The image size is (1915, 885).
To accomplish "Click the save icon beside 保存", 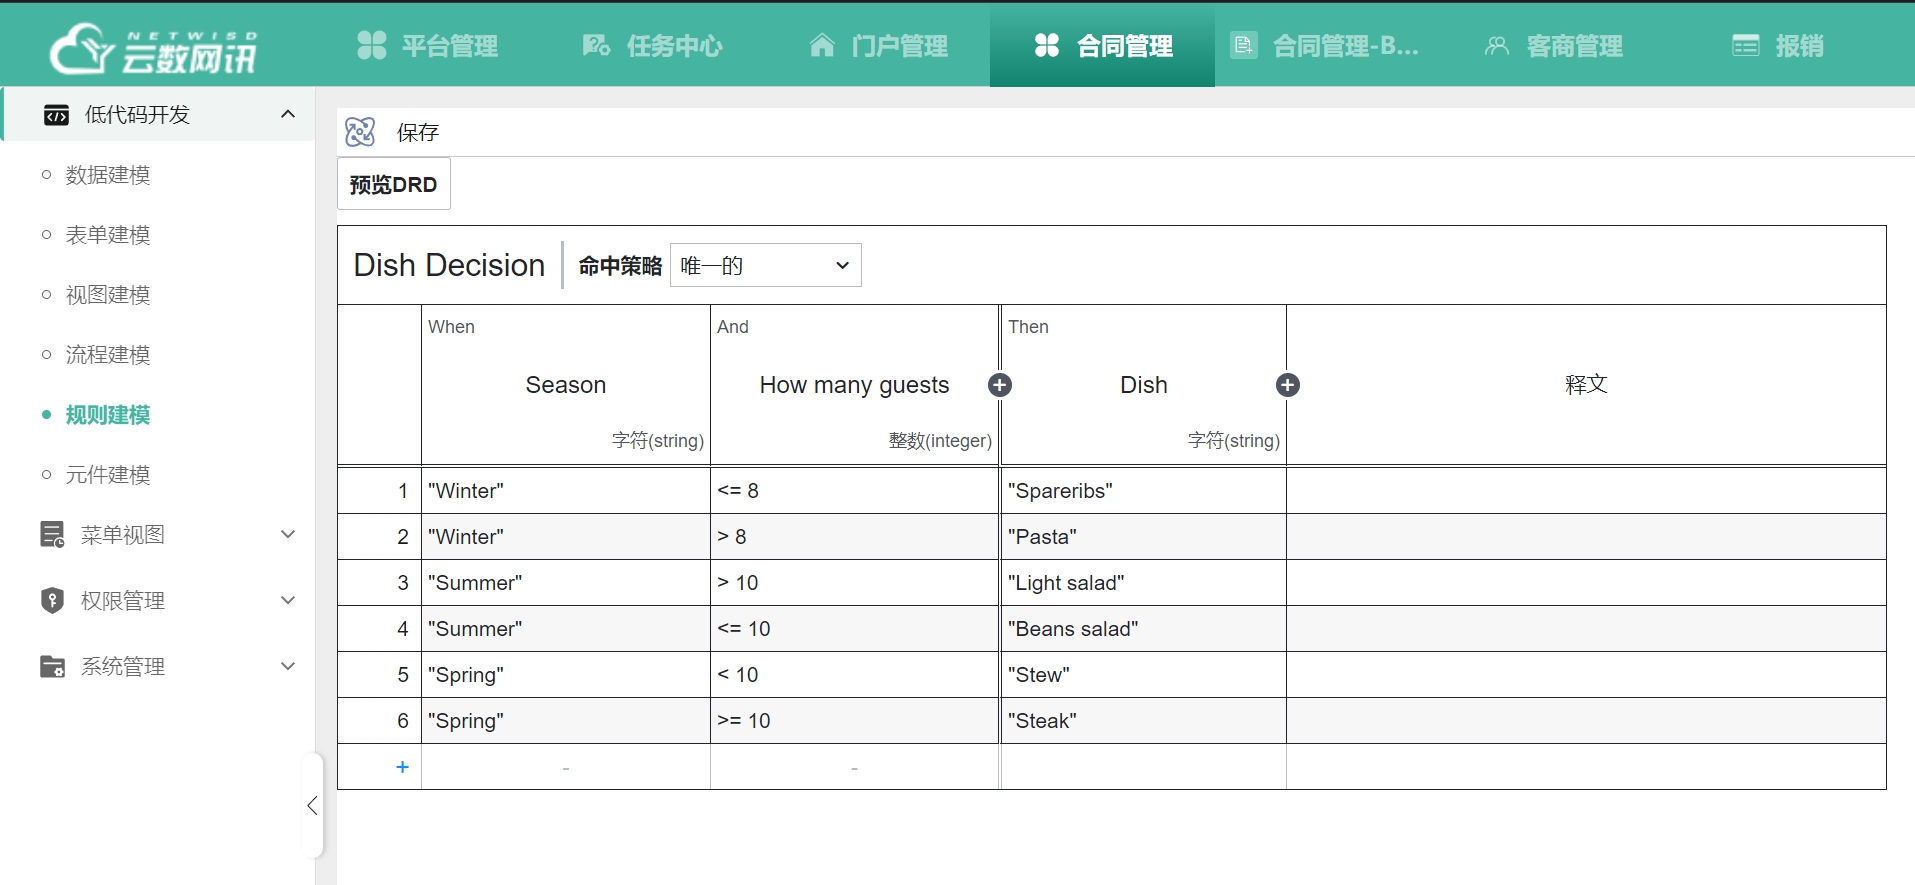I will click(360, 132).
